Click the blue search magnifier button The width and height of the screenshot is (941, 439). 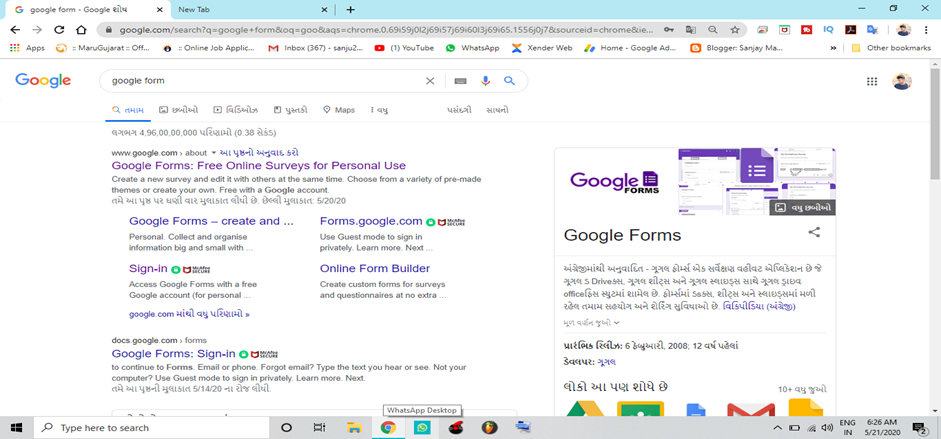point(510,81)
